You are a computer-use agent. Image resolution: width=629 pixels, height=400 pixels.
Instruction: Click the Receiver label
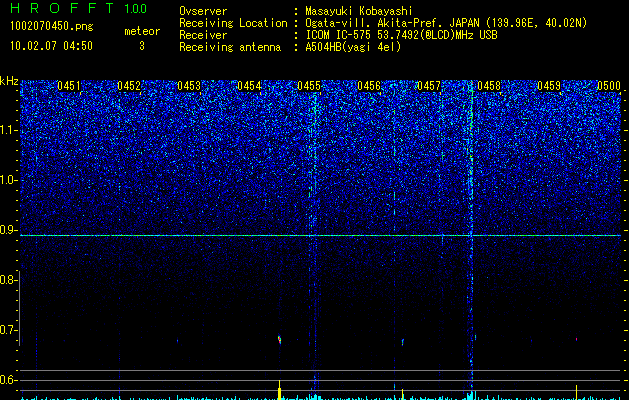coord(203,35)
